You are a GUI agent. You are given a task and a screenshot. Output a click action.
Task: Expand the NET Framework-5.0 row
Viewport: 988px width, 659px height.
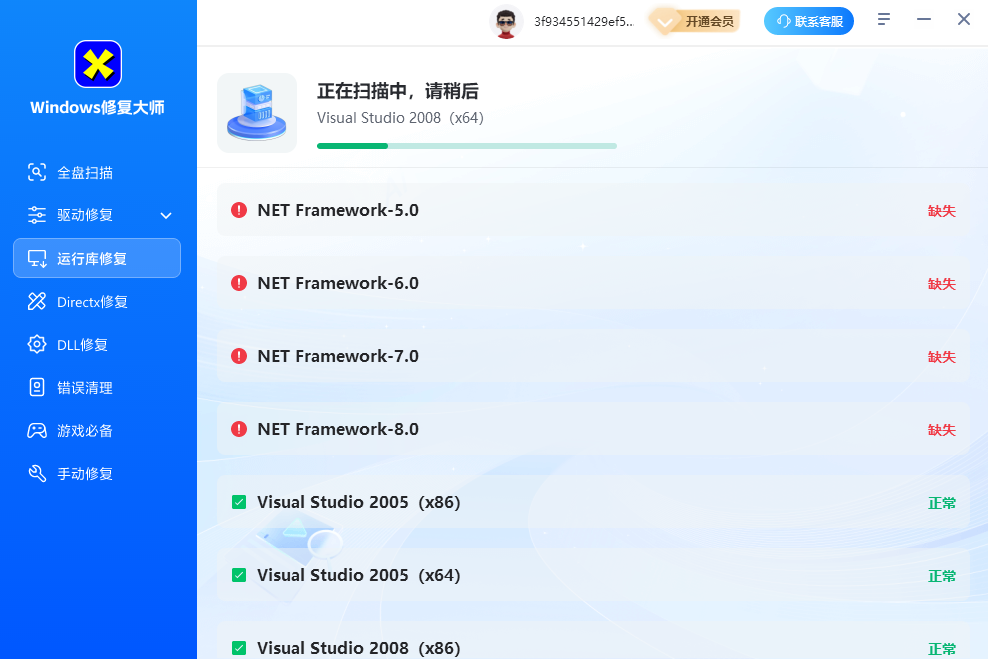click(592, 210)
